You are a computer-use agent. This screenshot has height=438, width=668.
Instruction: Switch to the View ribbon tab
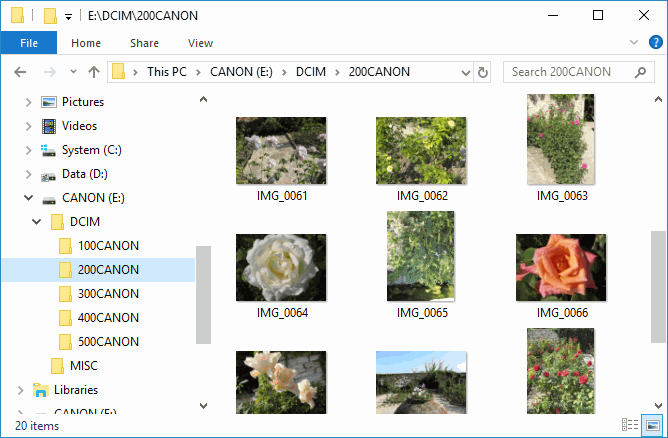click(x=200, y=43)
